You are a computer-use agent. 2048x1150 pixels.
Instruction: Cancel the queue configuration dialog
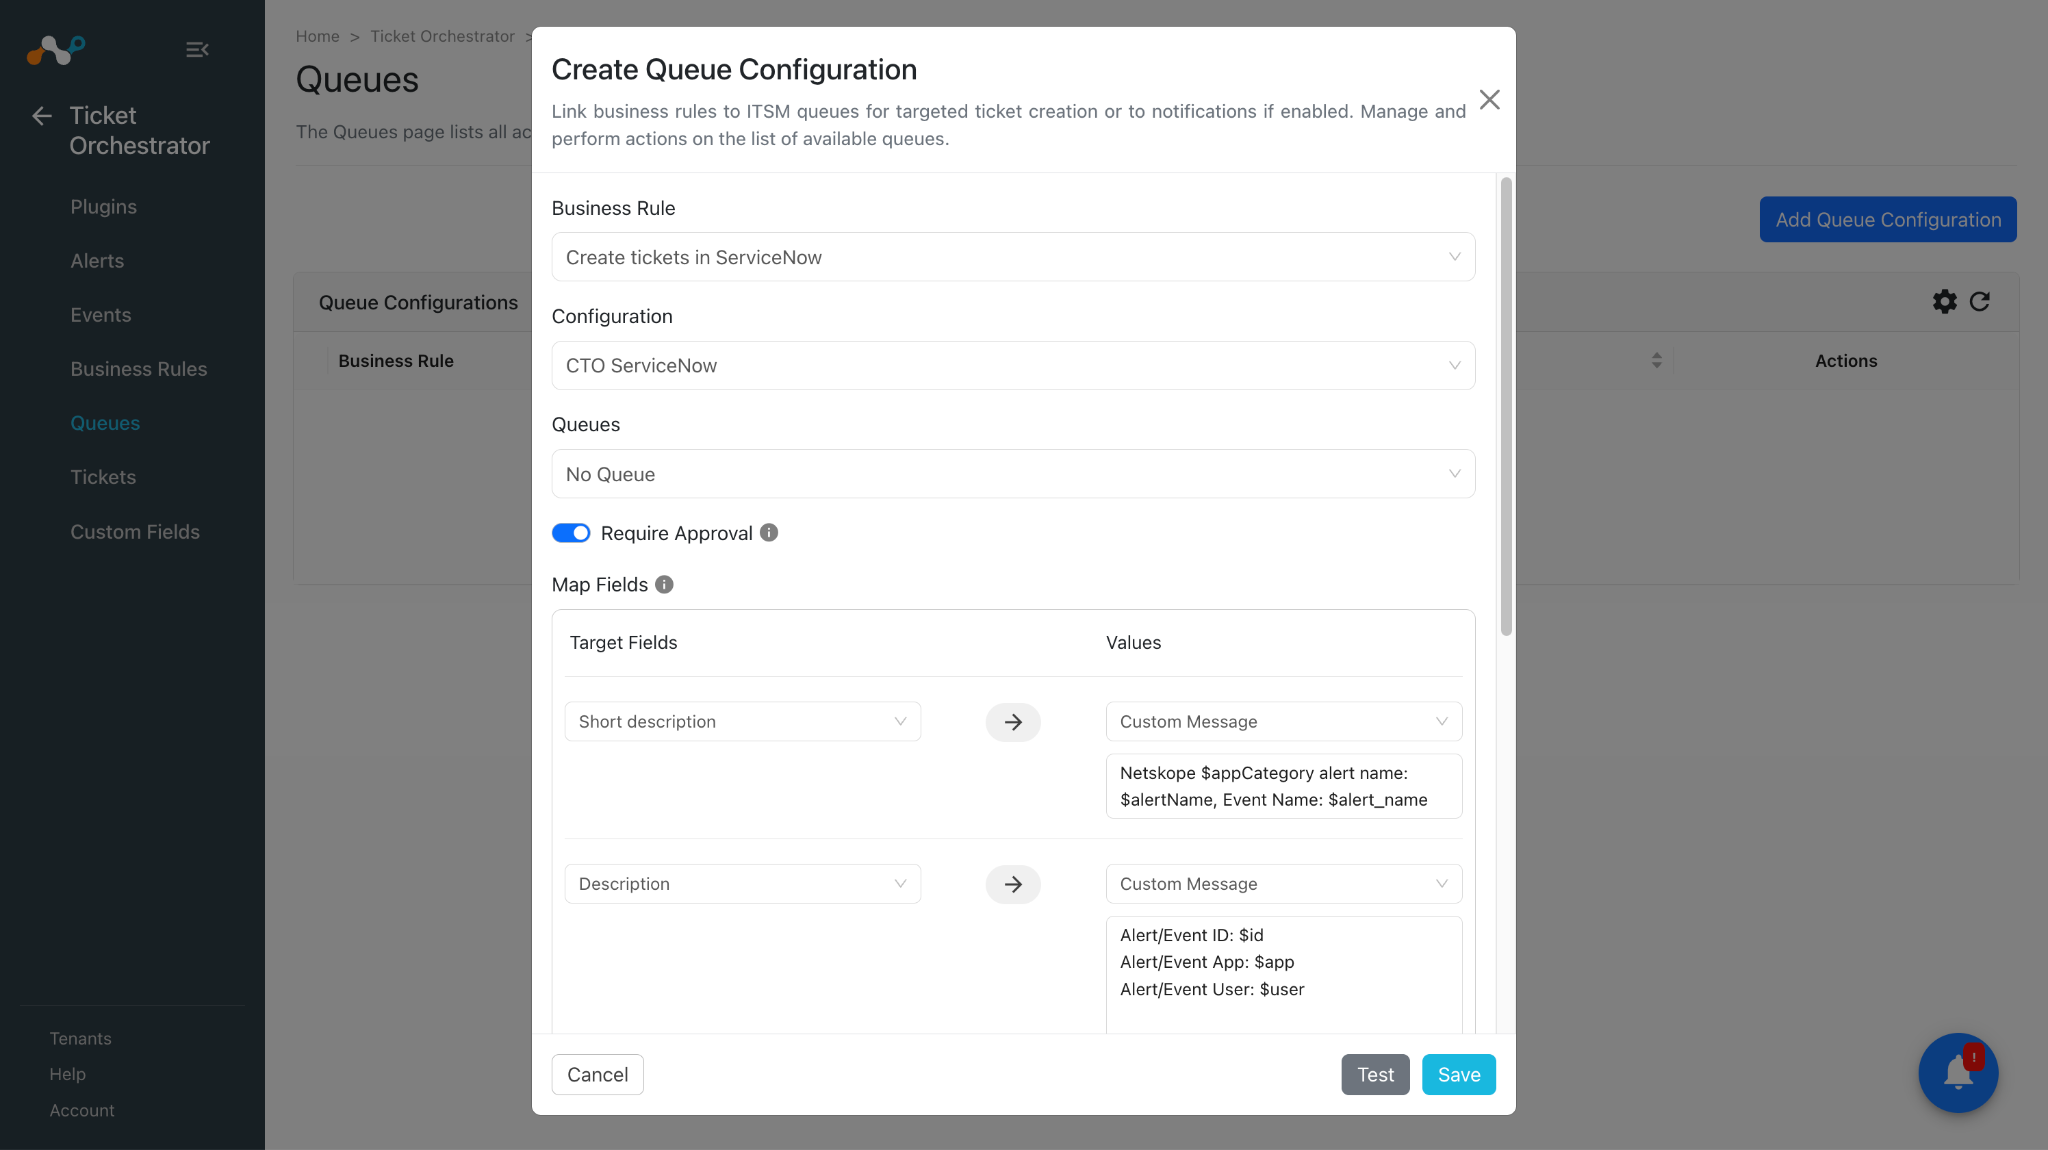598,1075
